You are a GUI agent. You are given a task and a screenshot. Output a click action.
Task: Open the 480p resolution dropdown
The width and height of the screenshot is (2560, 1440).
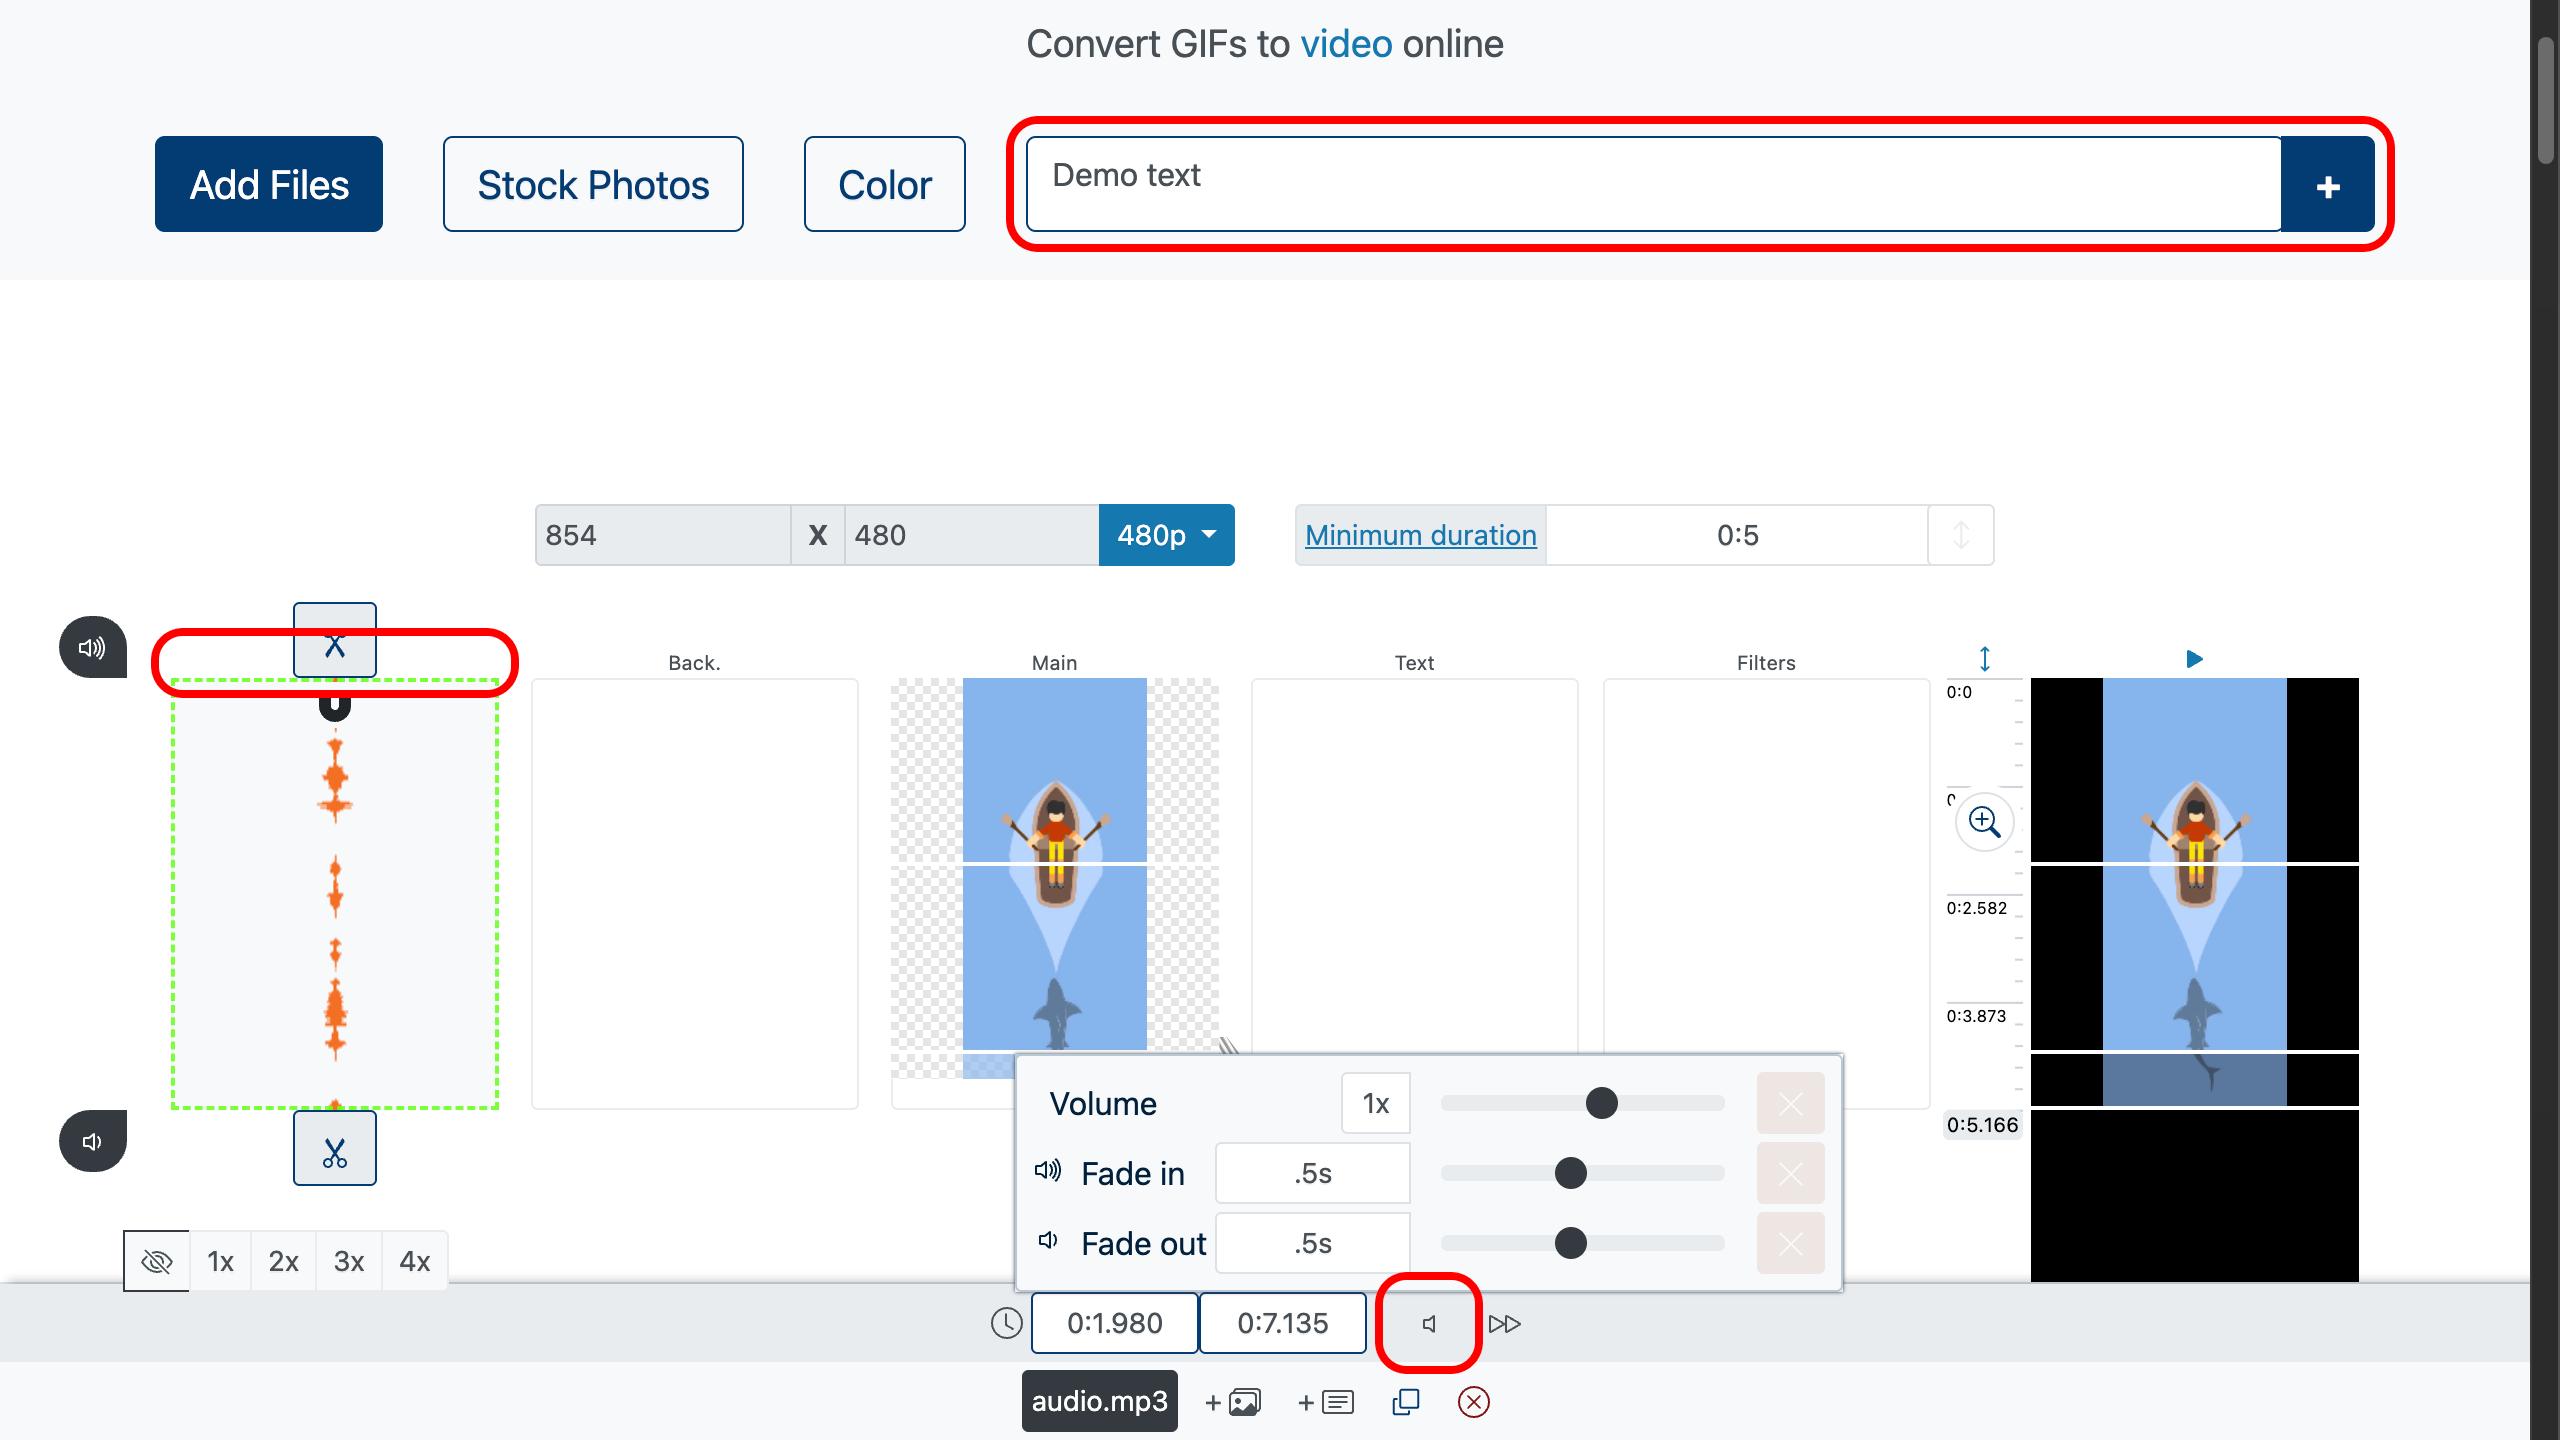1166,535
